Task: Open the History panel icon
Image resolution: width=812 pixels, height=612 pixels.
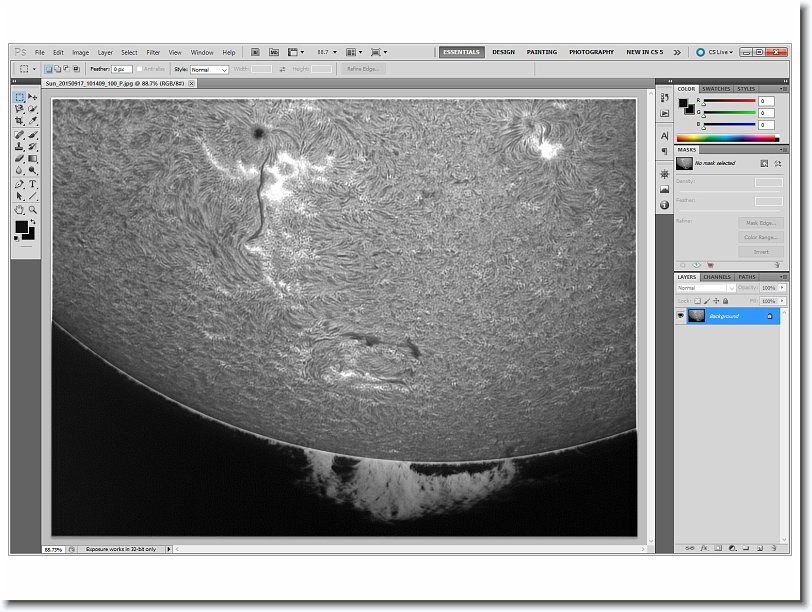Action: pos(664,97)
